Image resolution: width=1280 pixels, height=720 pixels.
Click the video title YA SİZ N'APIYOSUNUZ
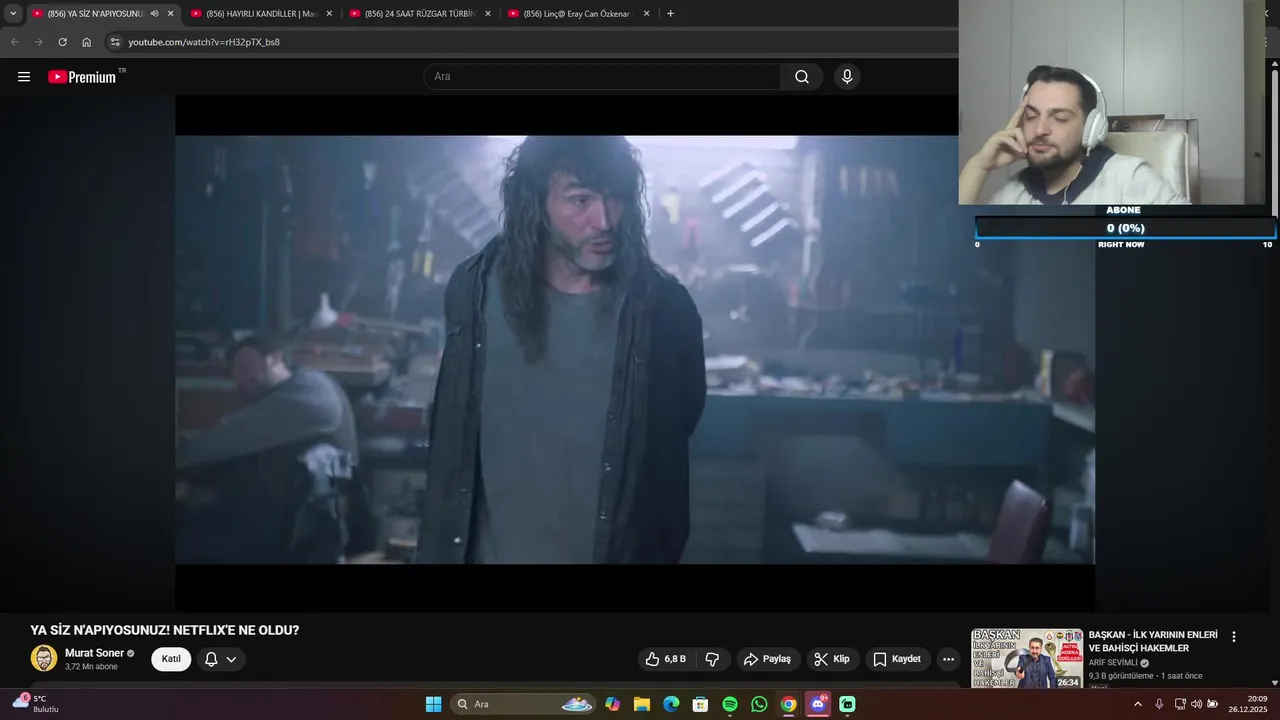(165, 630)
